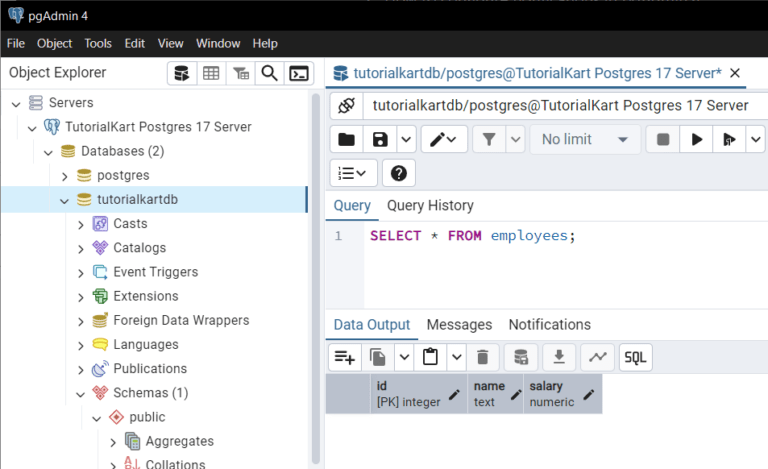Select Foreign Data Wrappers tree item
Image resolution: width=768 pixels, height=469 pixels.
(x=181, y=320)
